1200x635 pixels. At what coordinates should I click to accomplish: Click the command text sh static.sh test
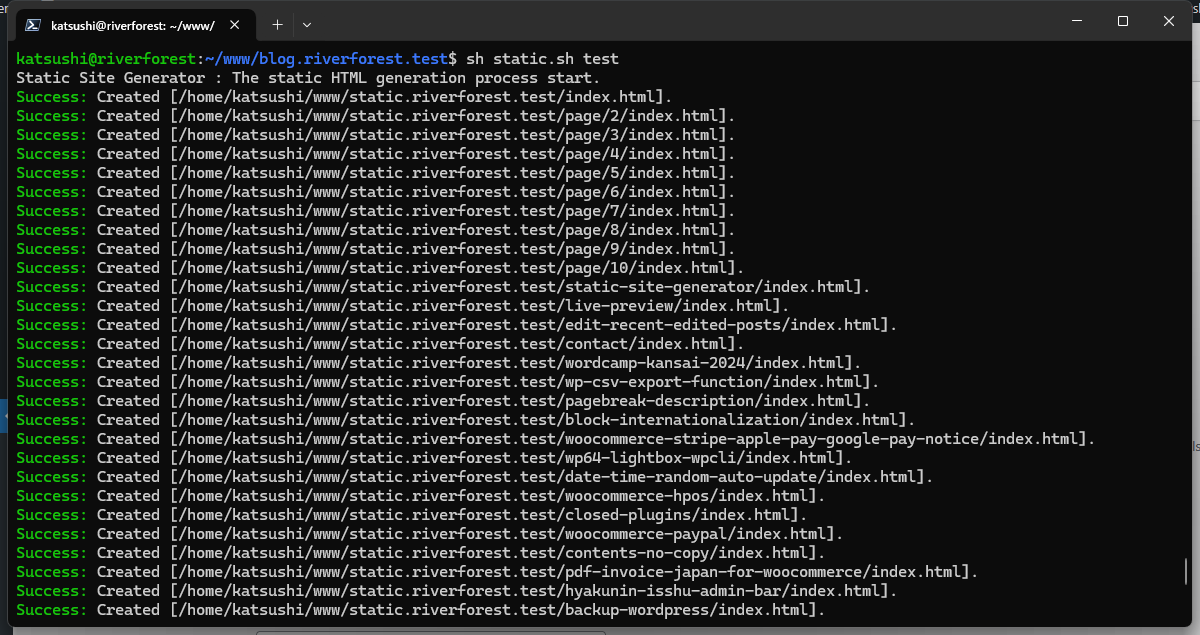pos(545,58)
